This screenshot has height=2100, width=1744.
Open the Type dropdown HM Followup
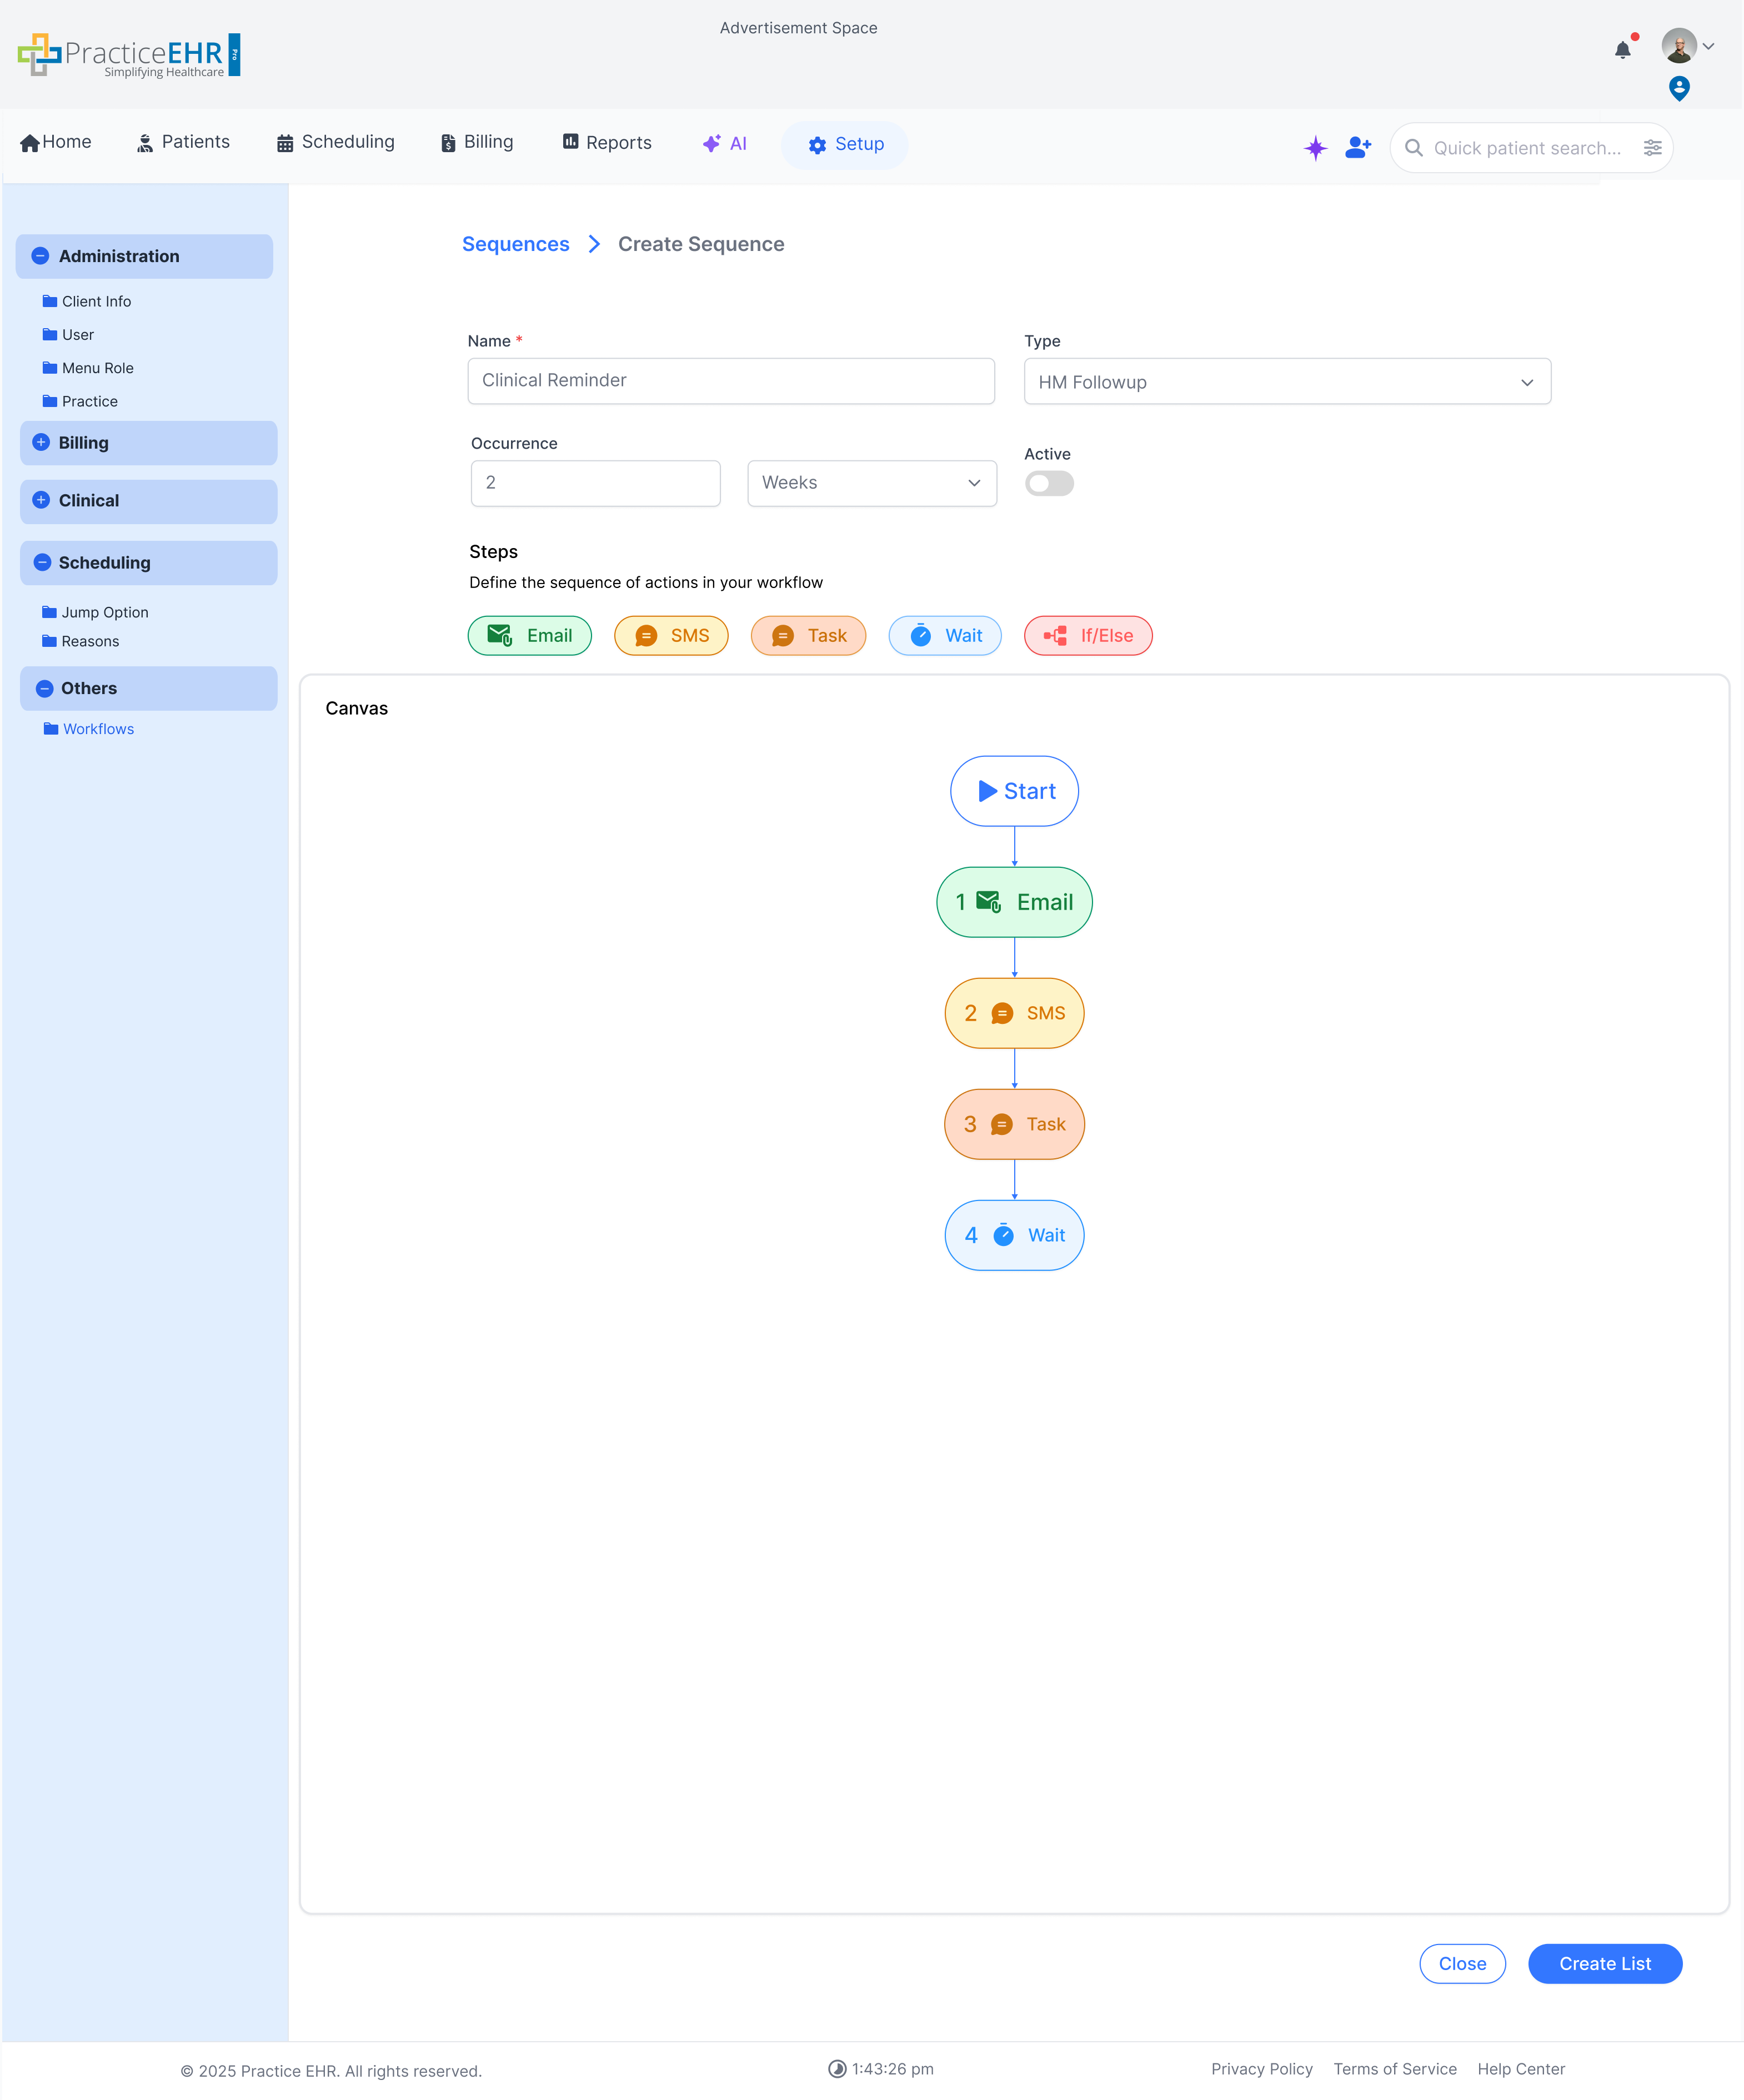coord(1286,382)
